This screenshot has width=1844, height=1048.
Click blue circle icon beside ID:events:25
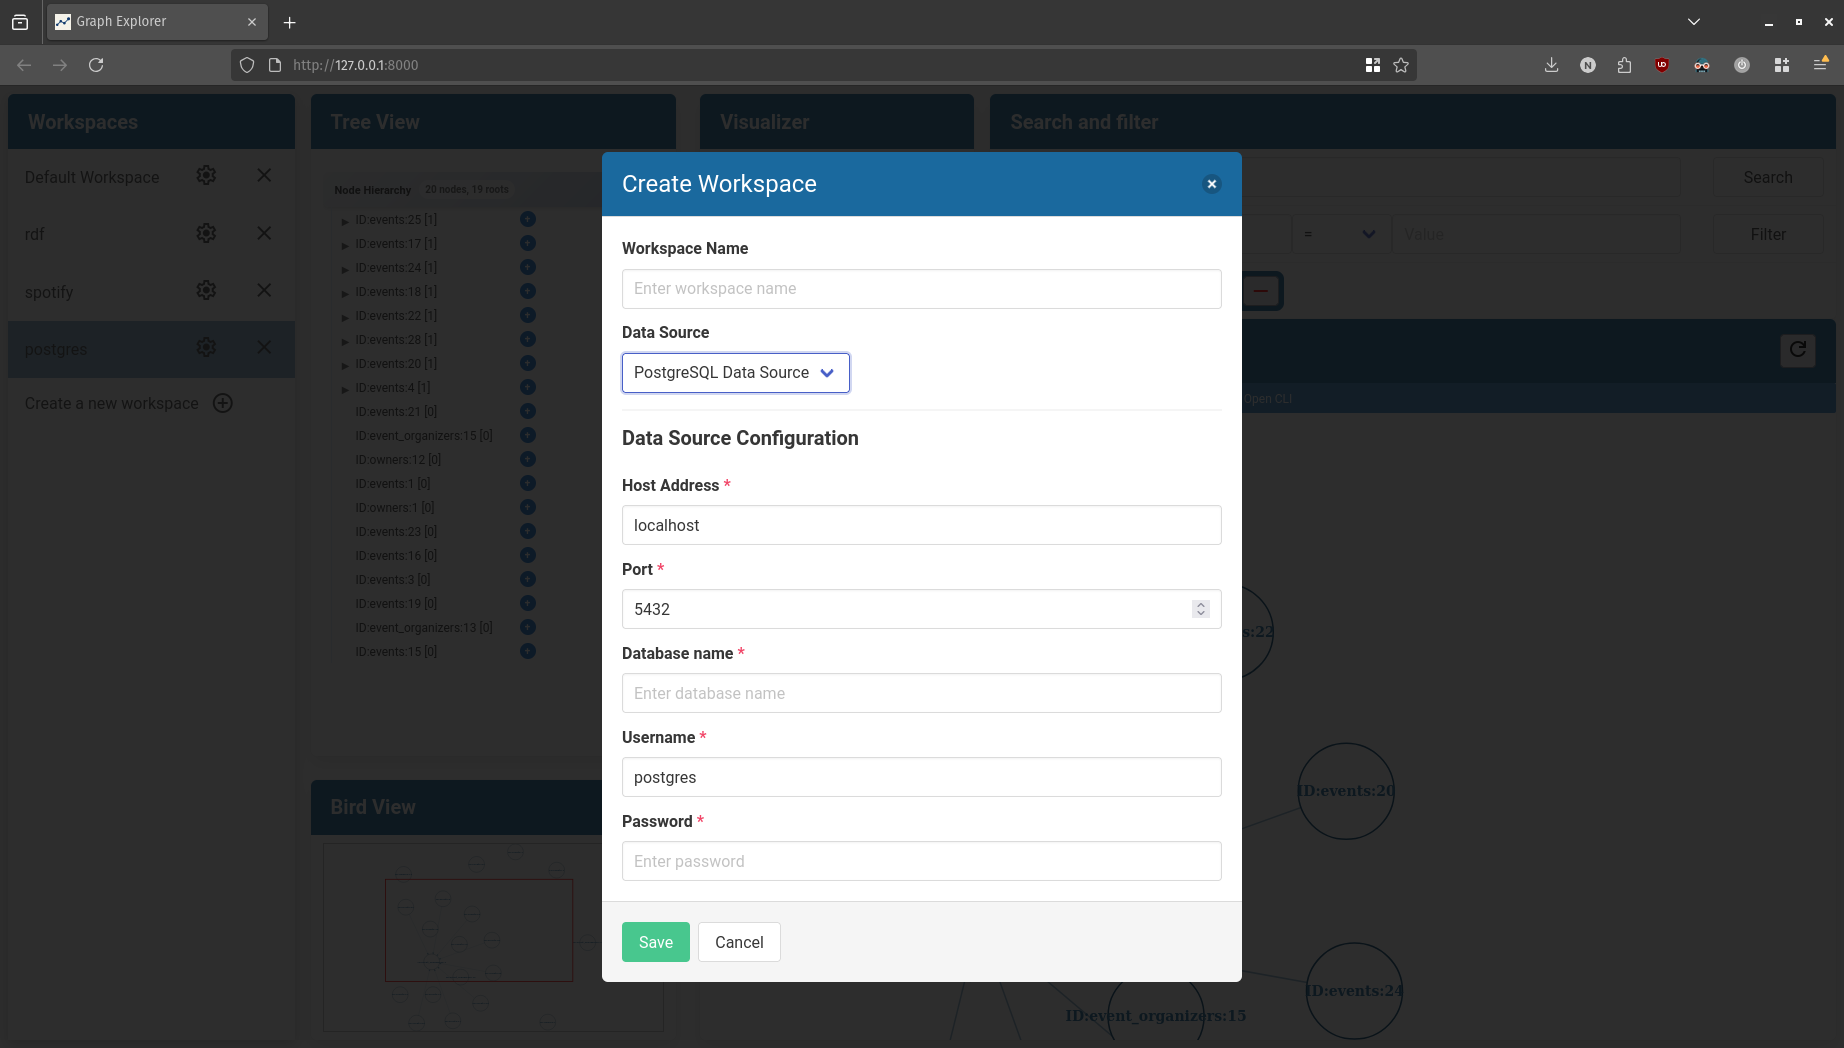point(528,219)
